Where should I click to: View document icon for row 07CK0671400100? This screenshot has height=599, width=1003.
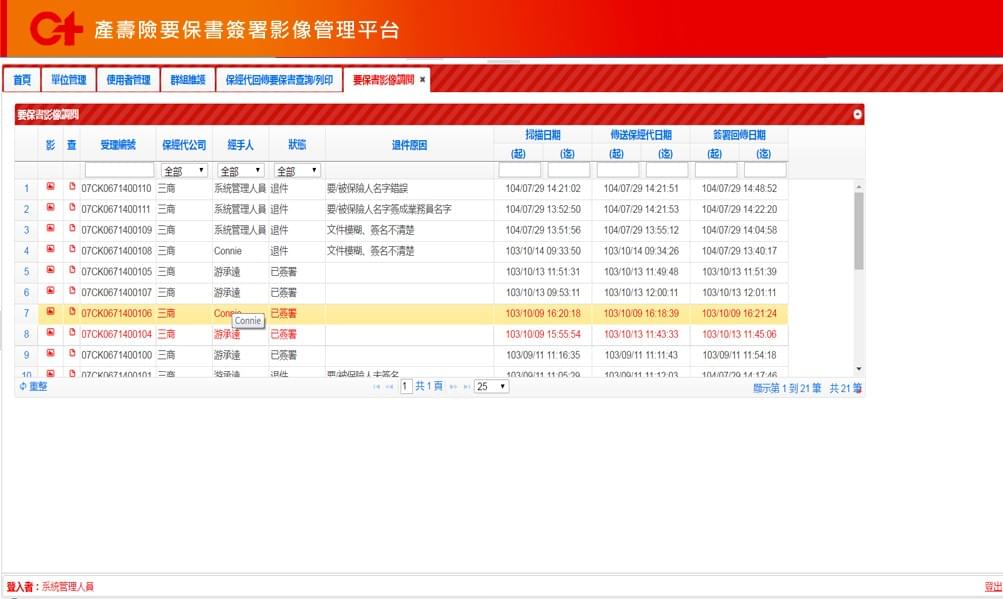72,353
